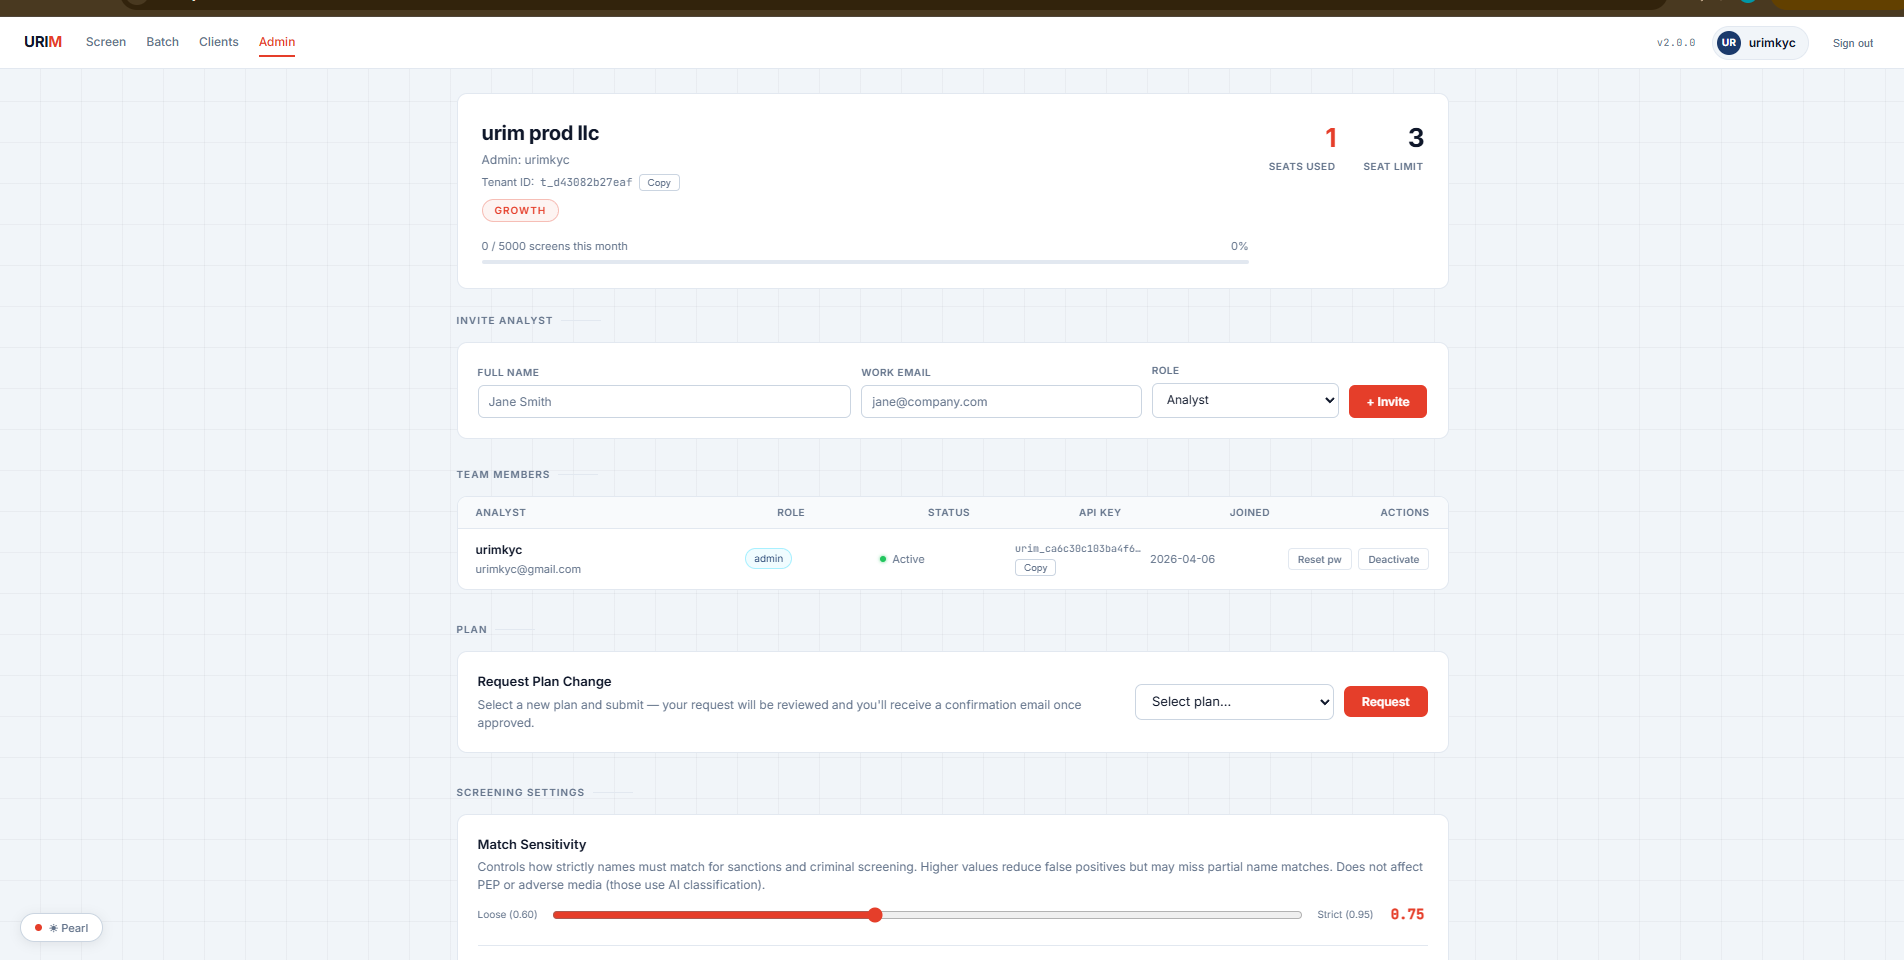Image resolution: width=1904 pixels, height=960 pixels.
Task: Open the Screen tab
Action: click(x=106, y=42)
